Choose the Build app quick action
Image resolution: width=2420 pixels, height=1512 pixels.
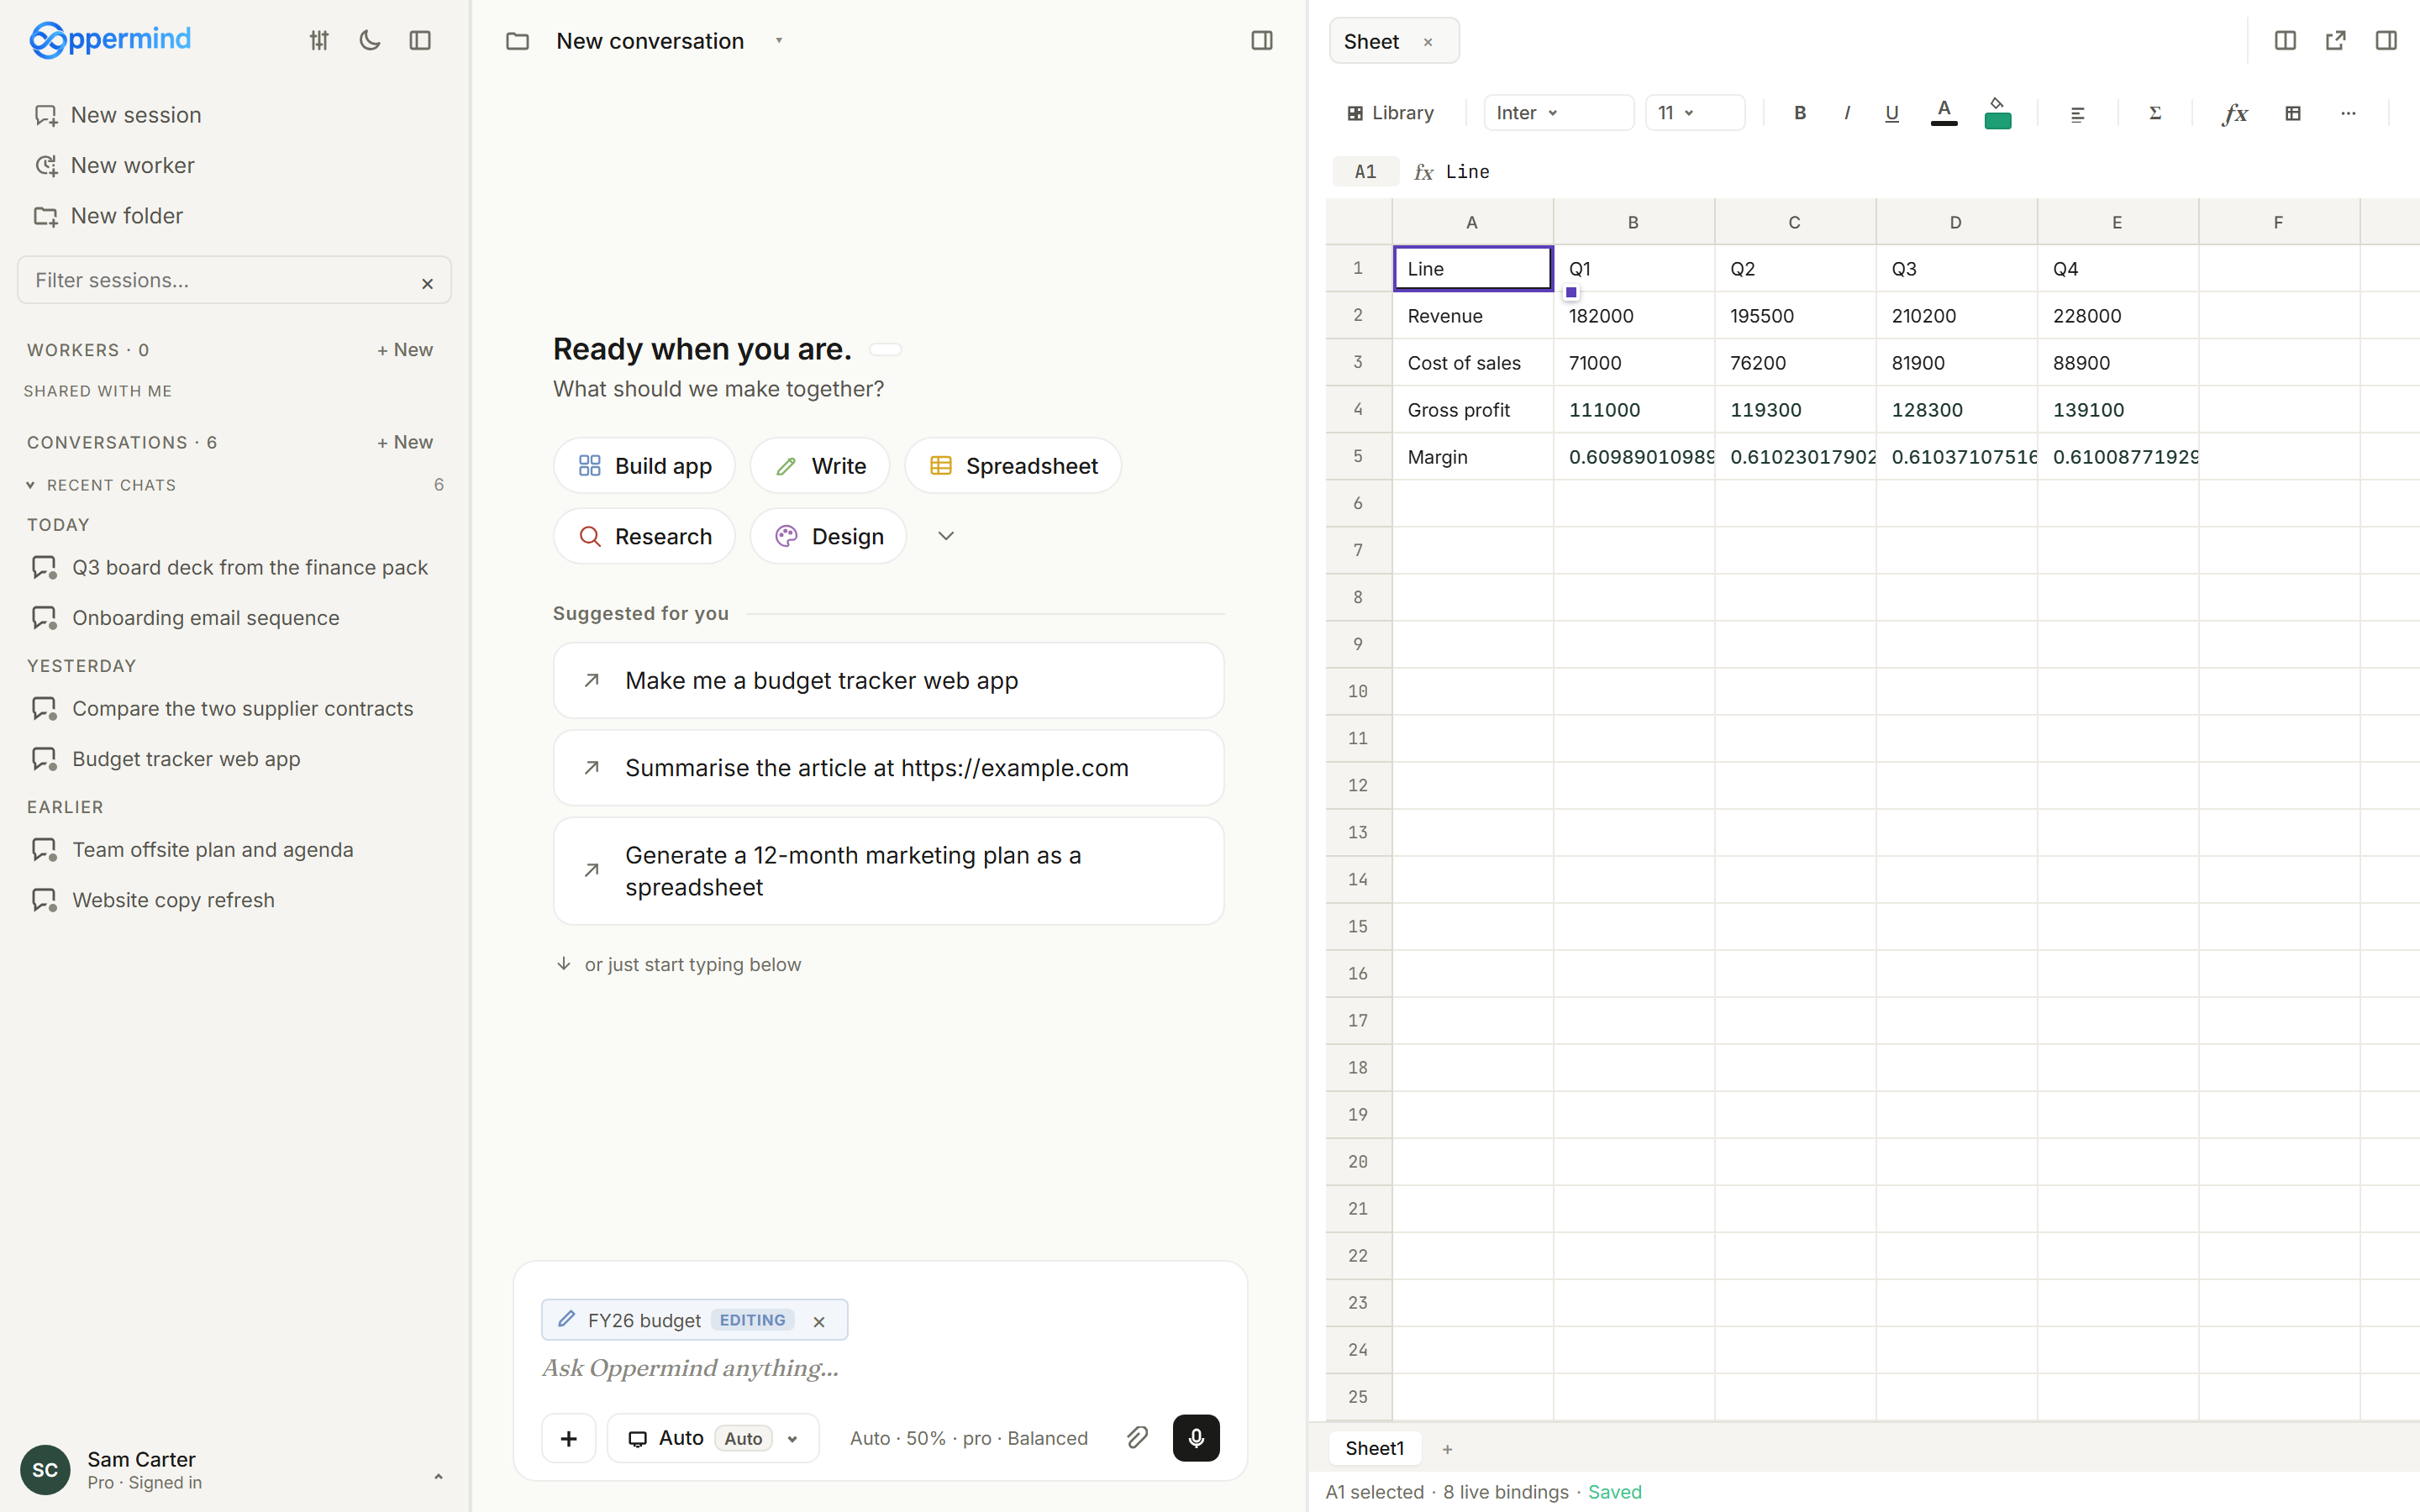[644, 465]
